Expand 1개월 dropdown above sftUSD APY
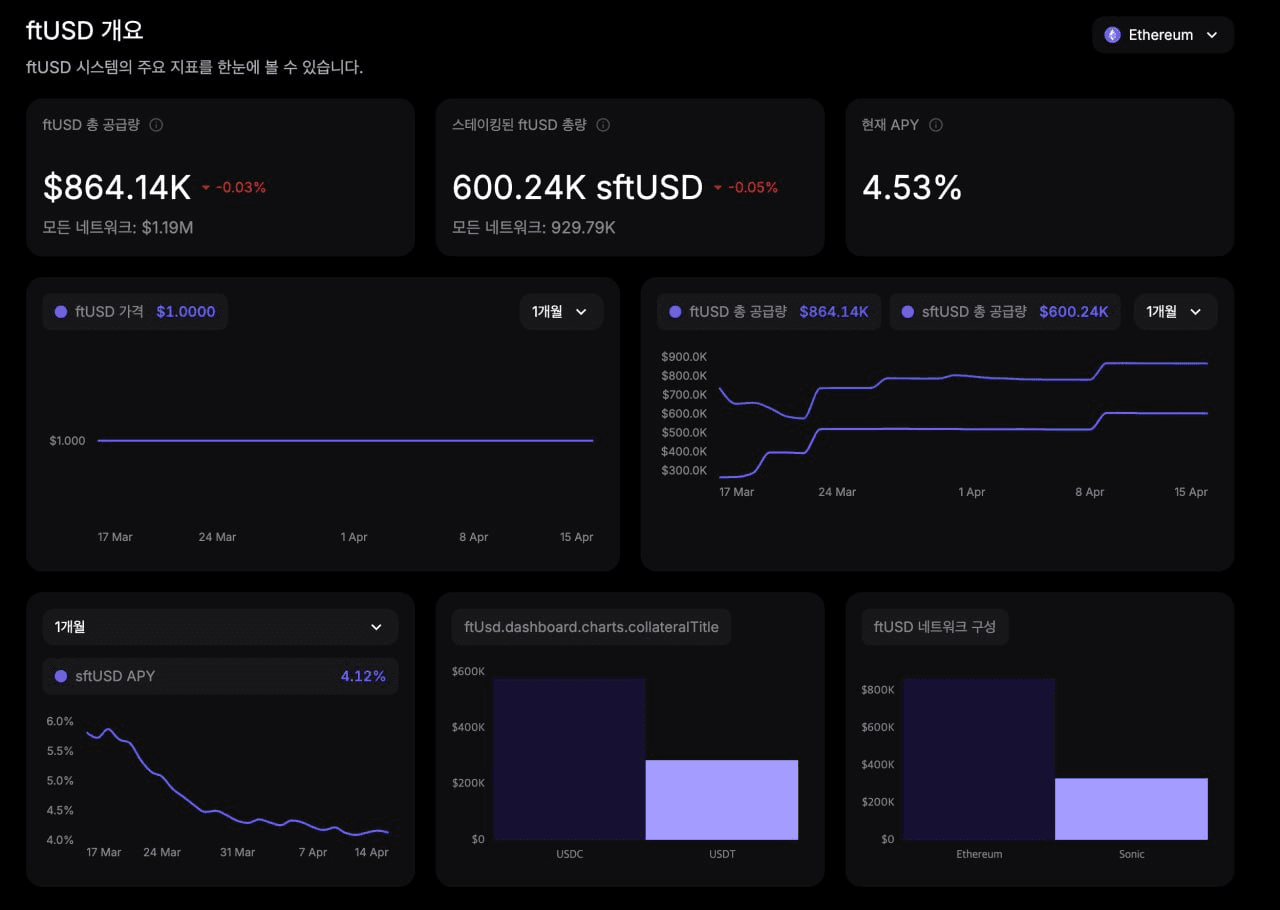Viewport: 1280px width, 910px height. pos(220,627)
